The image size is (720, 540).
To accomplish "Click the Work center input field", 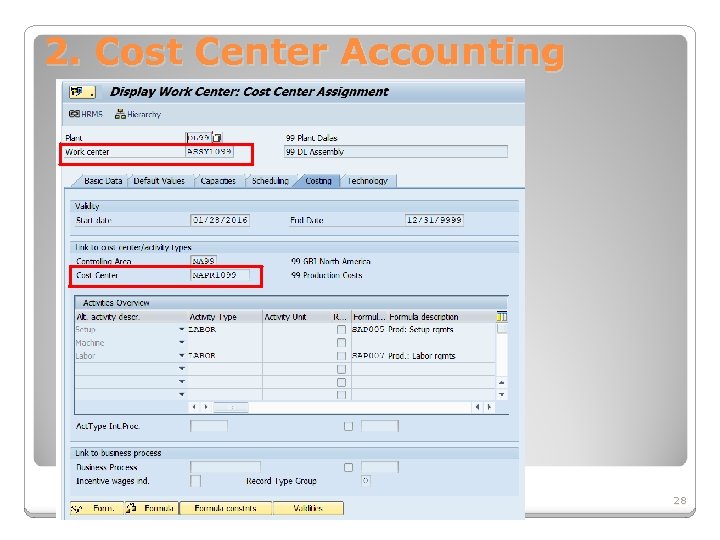I will (209, 152).
